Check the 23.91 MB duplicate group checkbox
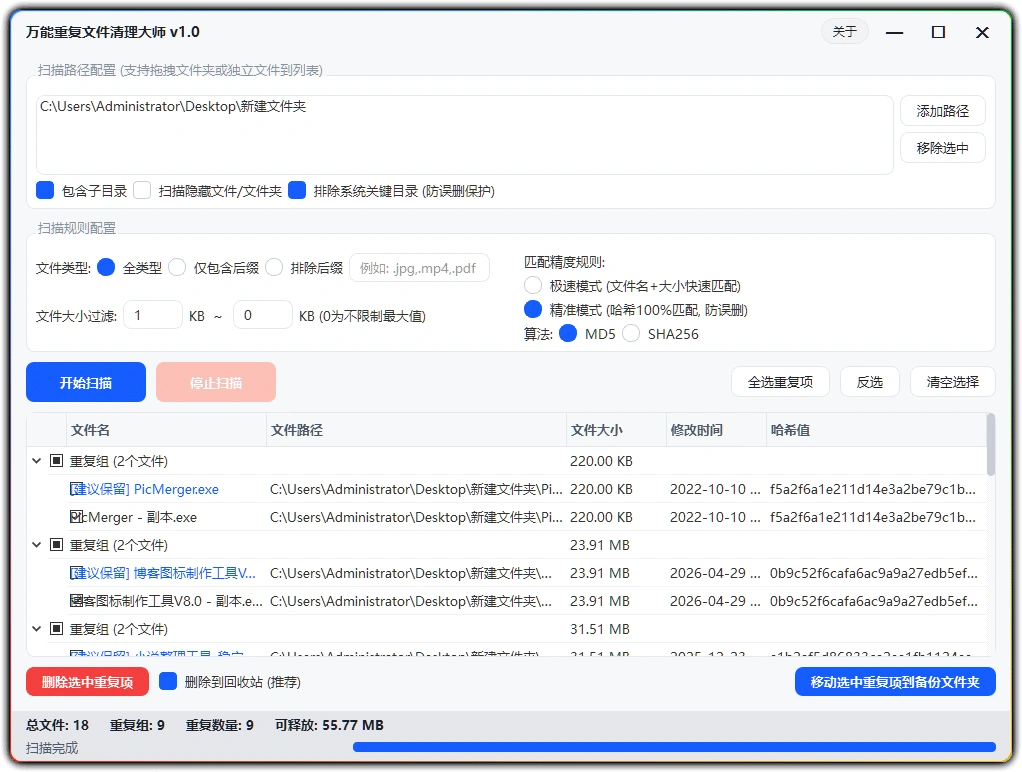The image size is (1022, 772). click(57, 544)
